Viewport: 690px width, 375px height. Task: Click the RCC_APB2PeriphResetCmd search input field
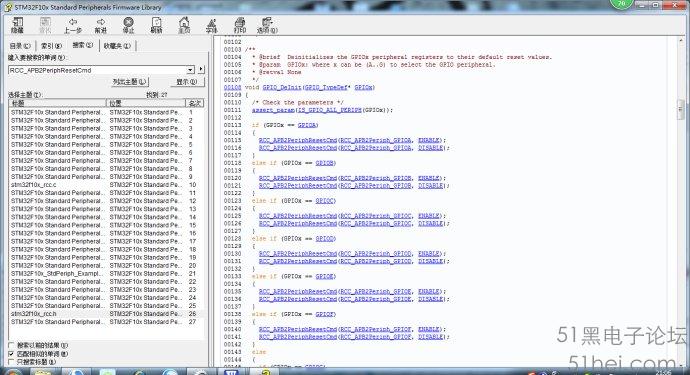[97, 70]
